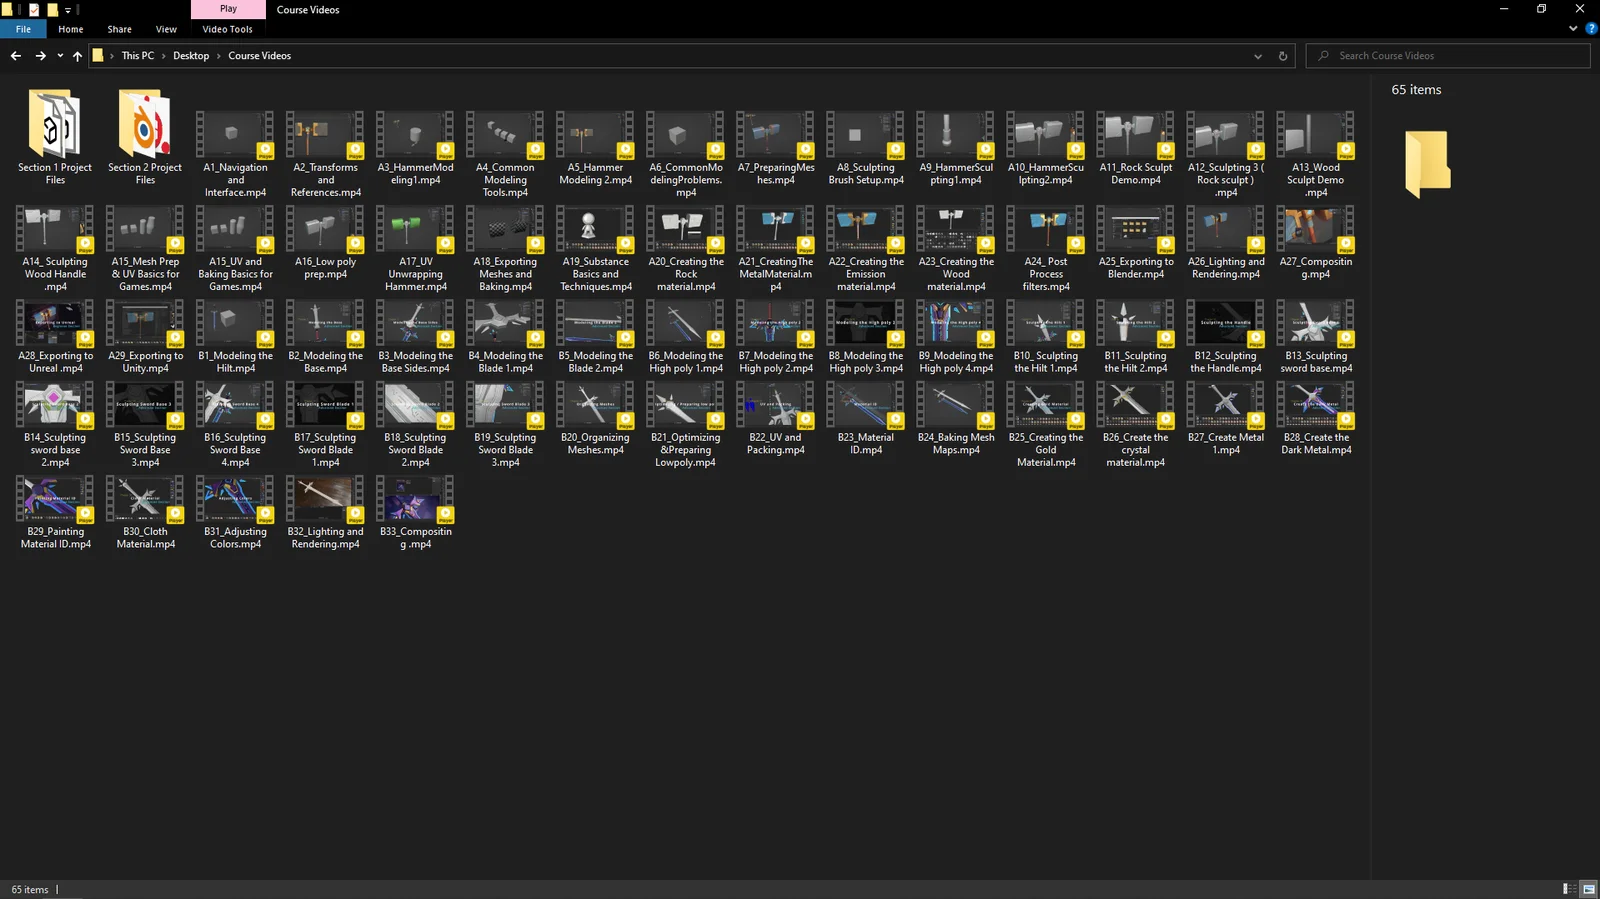The height and width of the screenshot is (899, 1600).
Task: Refresh the Course Videos folder
Action: click(1283, 56)
